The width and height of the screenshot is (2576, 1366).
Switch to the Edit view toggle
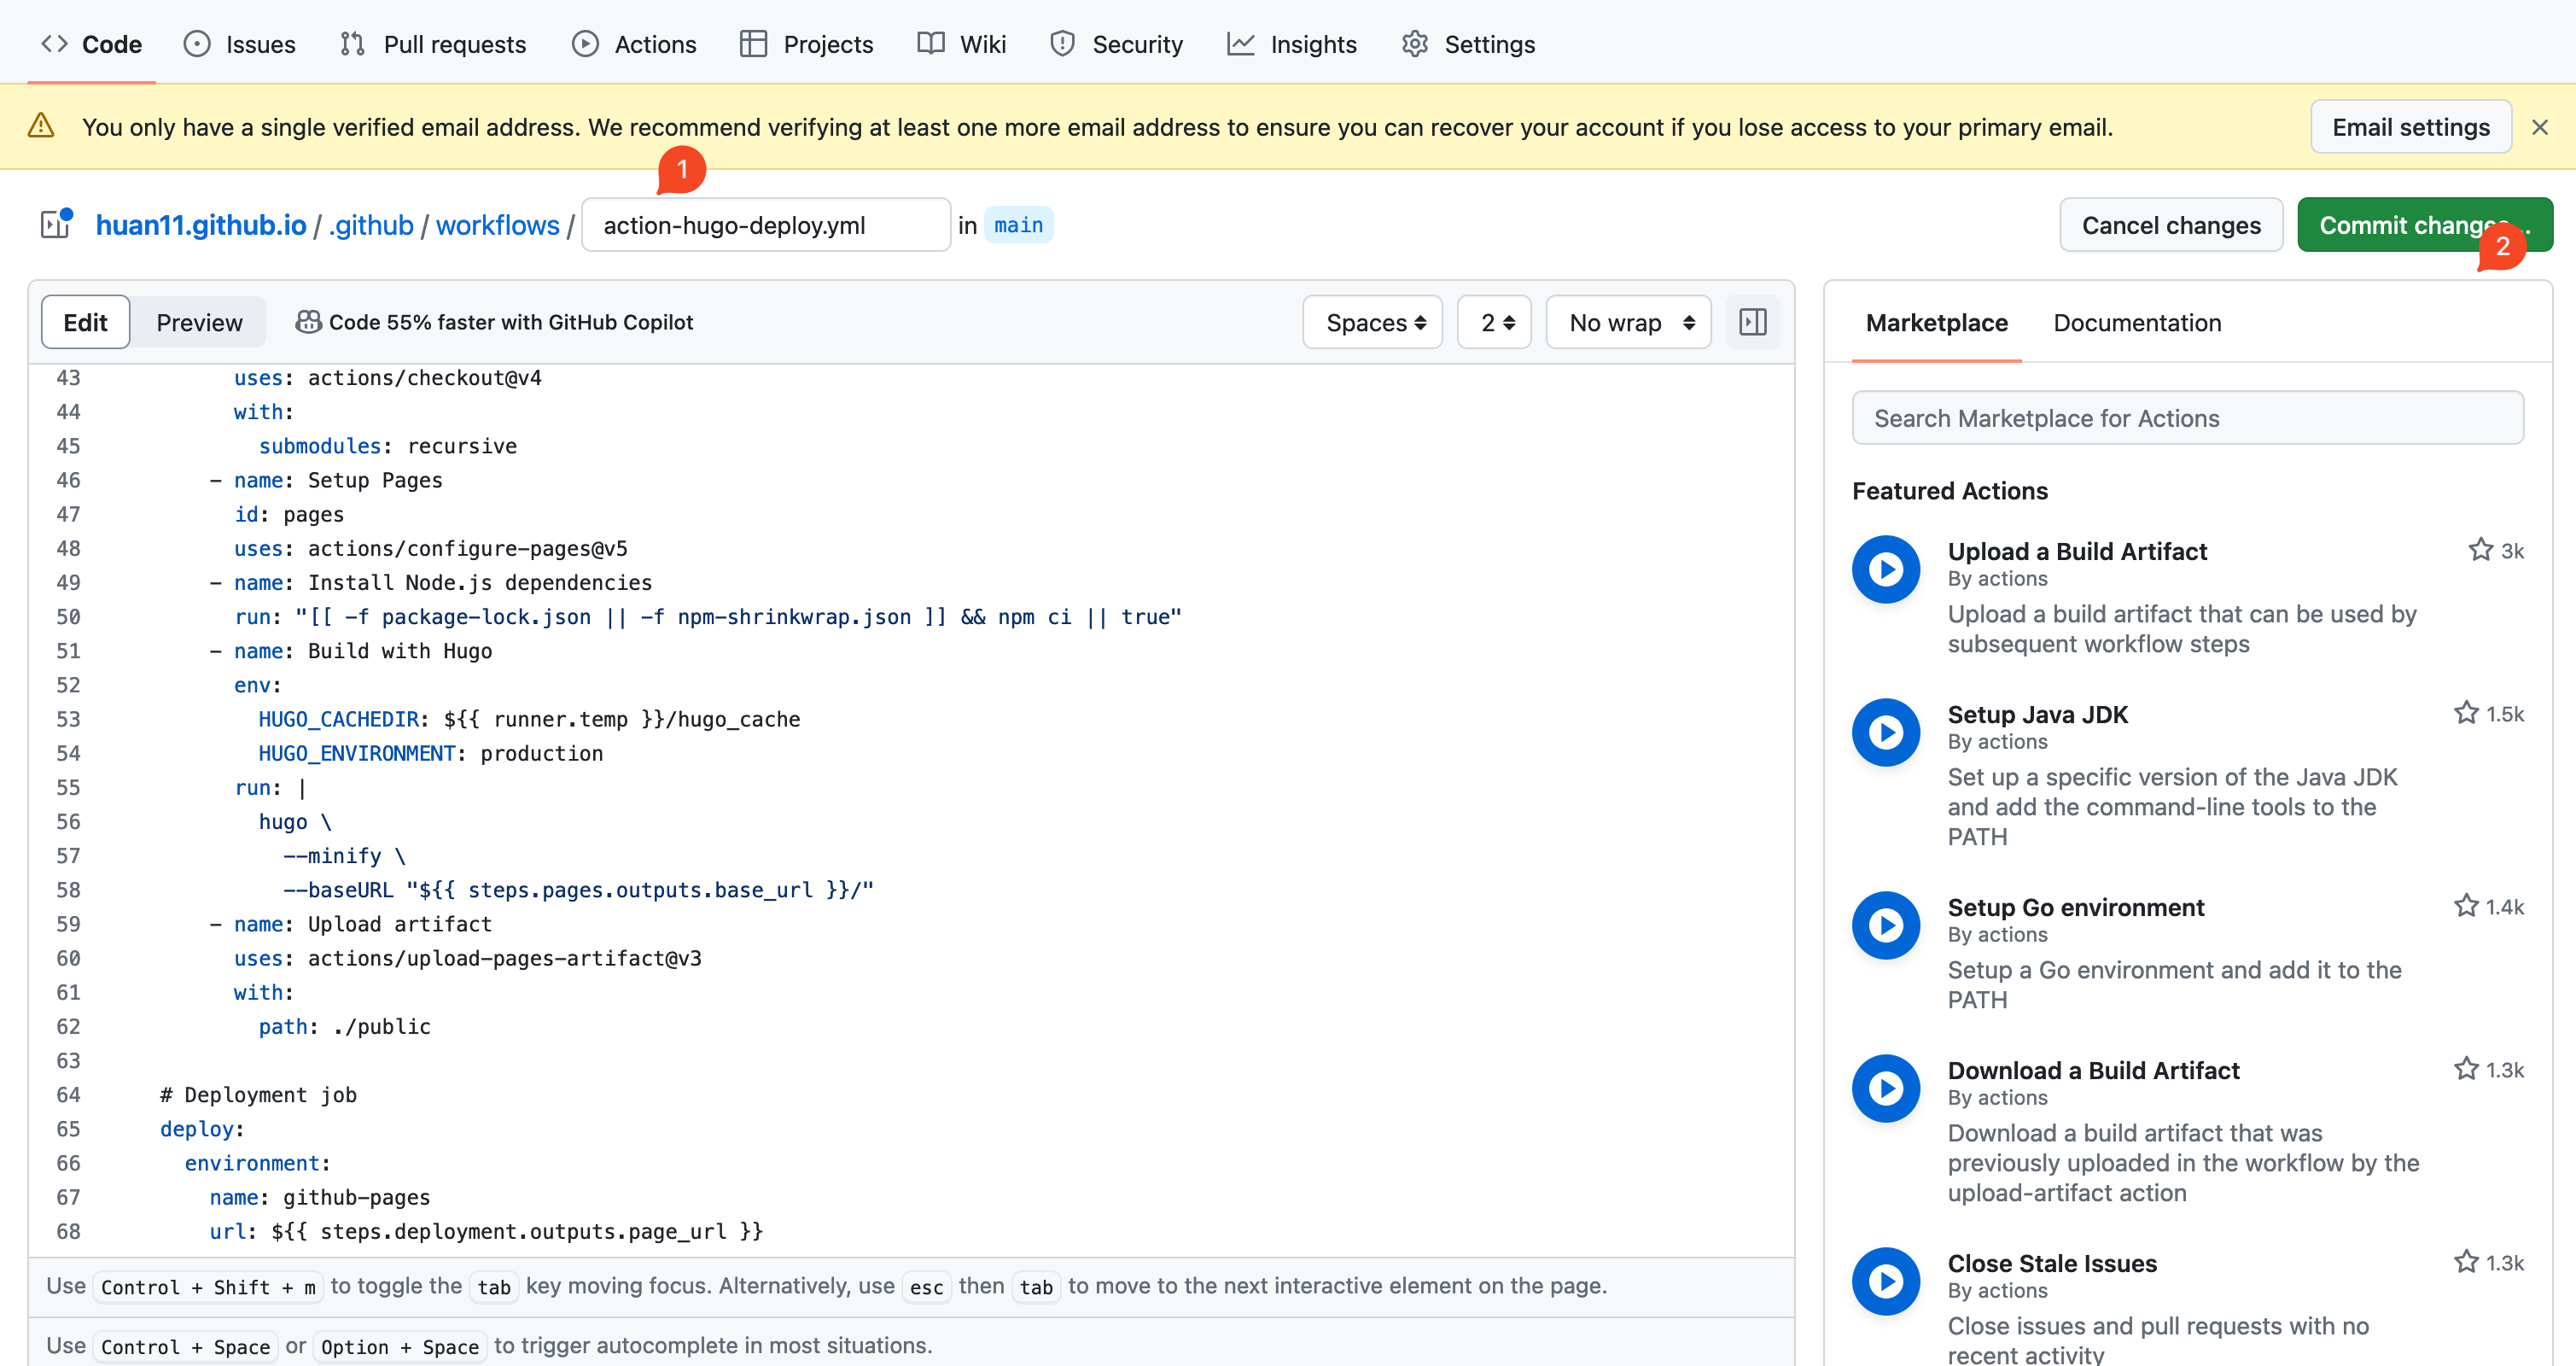(x=85, y=322)
